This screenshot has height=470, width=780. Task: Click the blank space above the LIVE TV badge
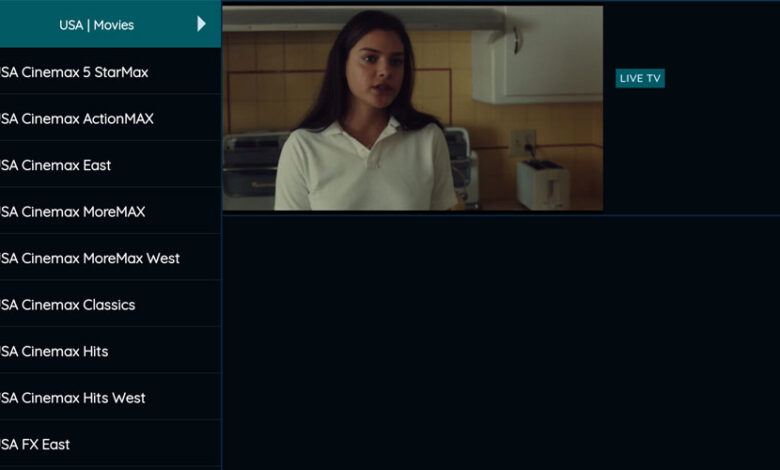[x=640, y=37]
